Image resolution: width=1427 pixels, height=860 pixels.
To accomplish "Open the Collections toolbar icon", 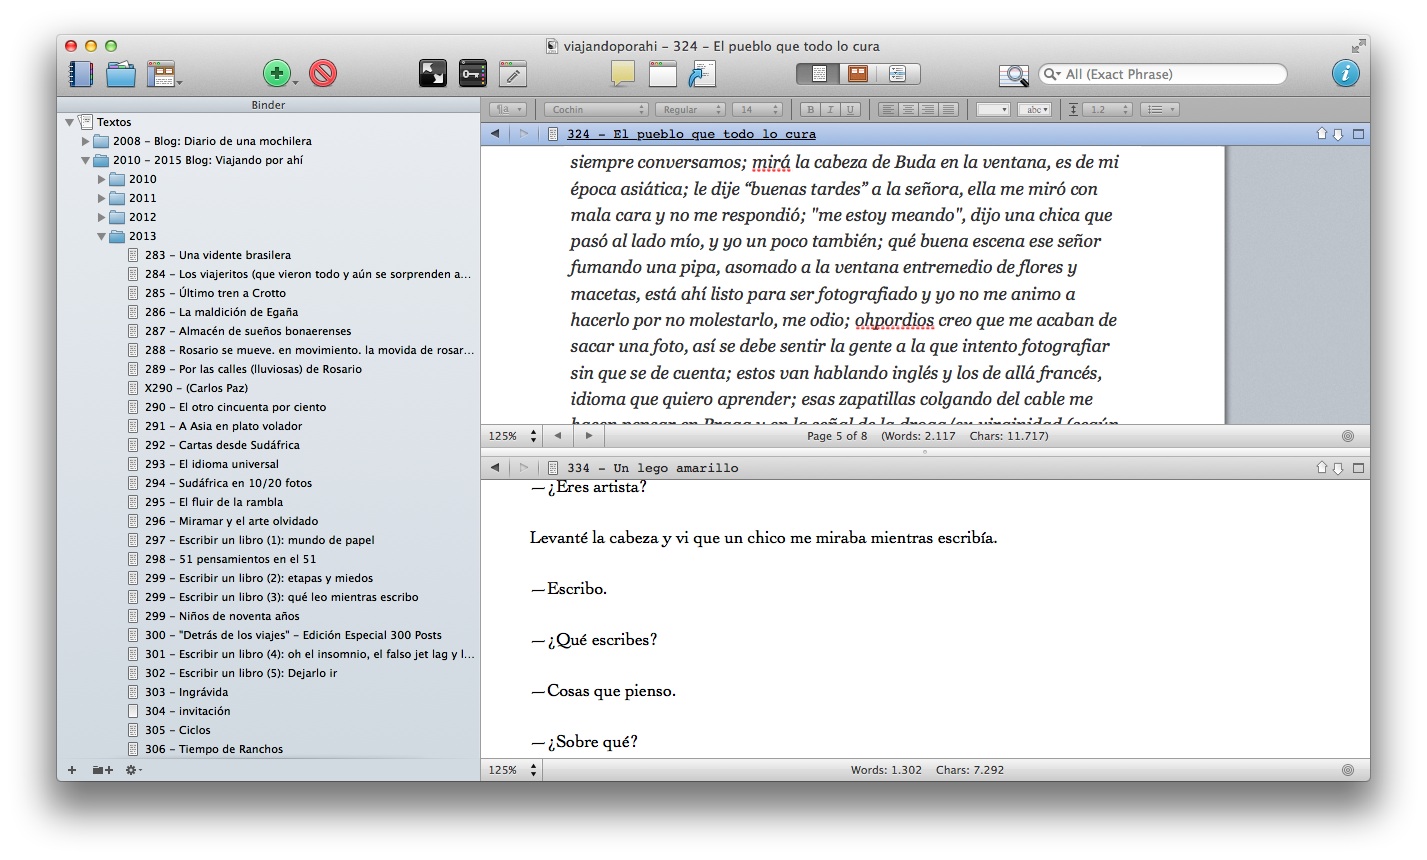I will [120, 74].
